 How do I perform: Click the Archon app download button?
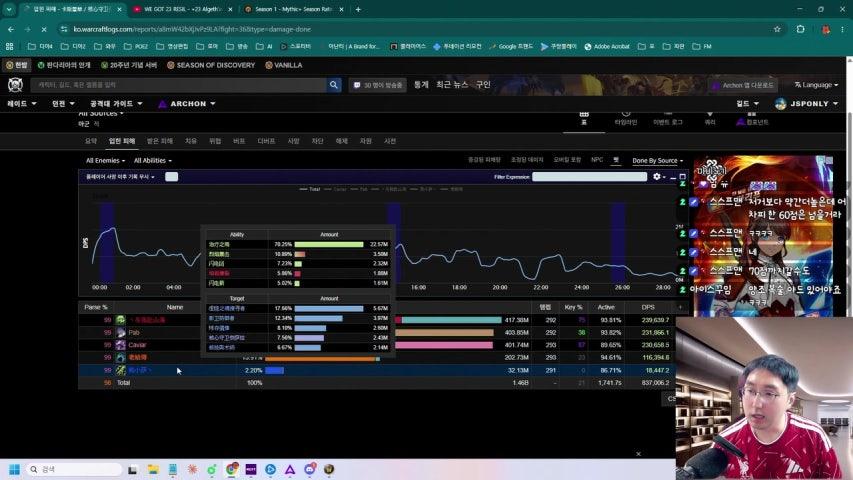(743, 85)
